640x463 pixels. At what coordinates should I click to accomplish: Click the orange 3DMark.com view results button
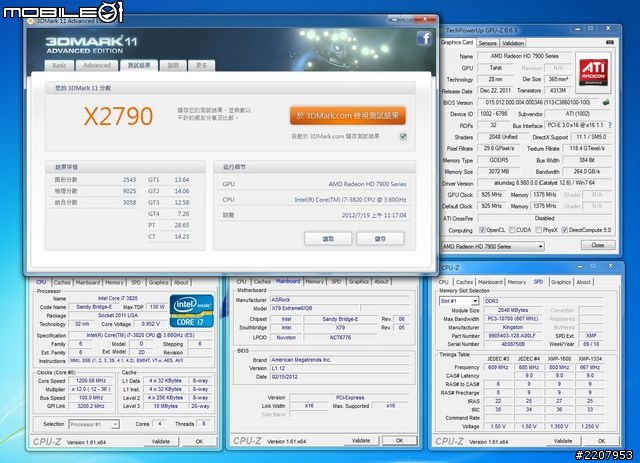click(348, 116)
